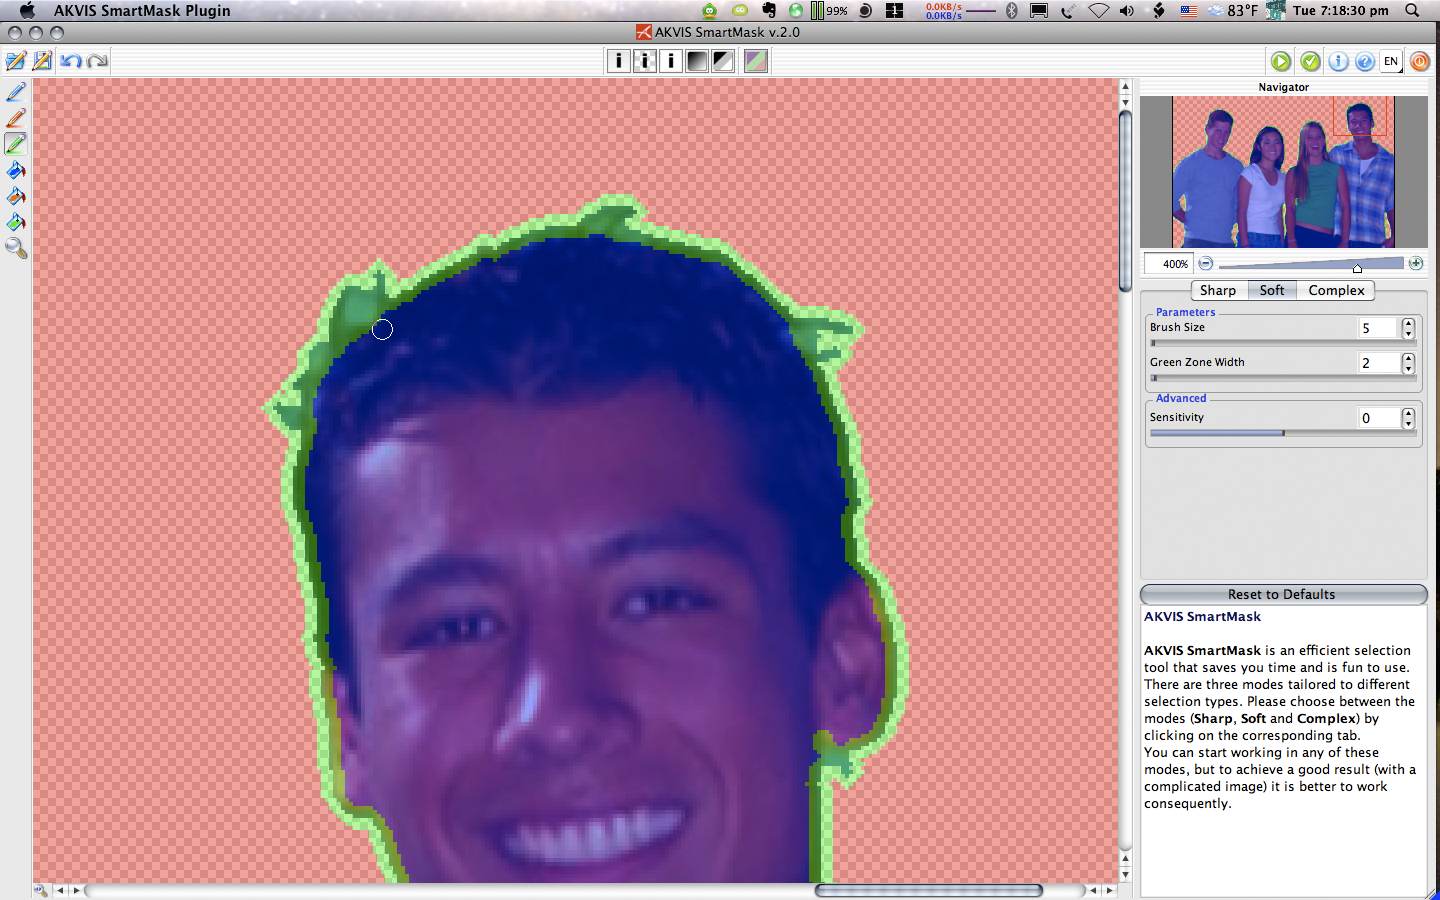Select the magnifier zoom tool

(16, 248)
